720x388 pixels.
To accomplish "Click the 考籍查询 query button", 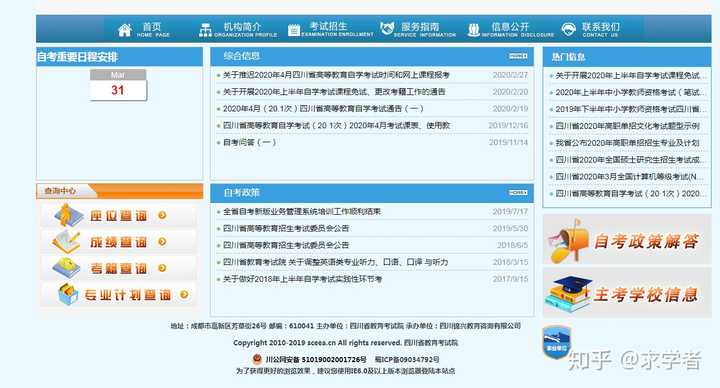I will 118,268.
